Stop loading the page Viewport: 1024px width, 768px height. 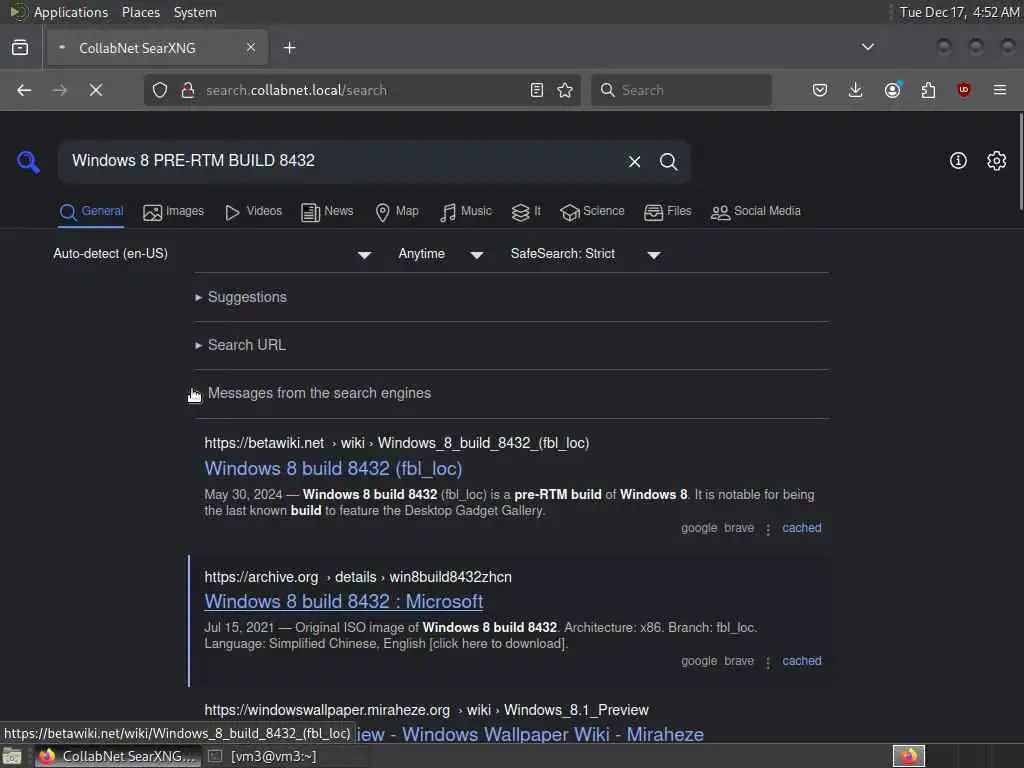[x=96, y=90]
